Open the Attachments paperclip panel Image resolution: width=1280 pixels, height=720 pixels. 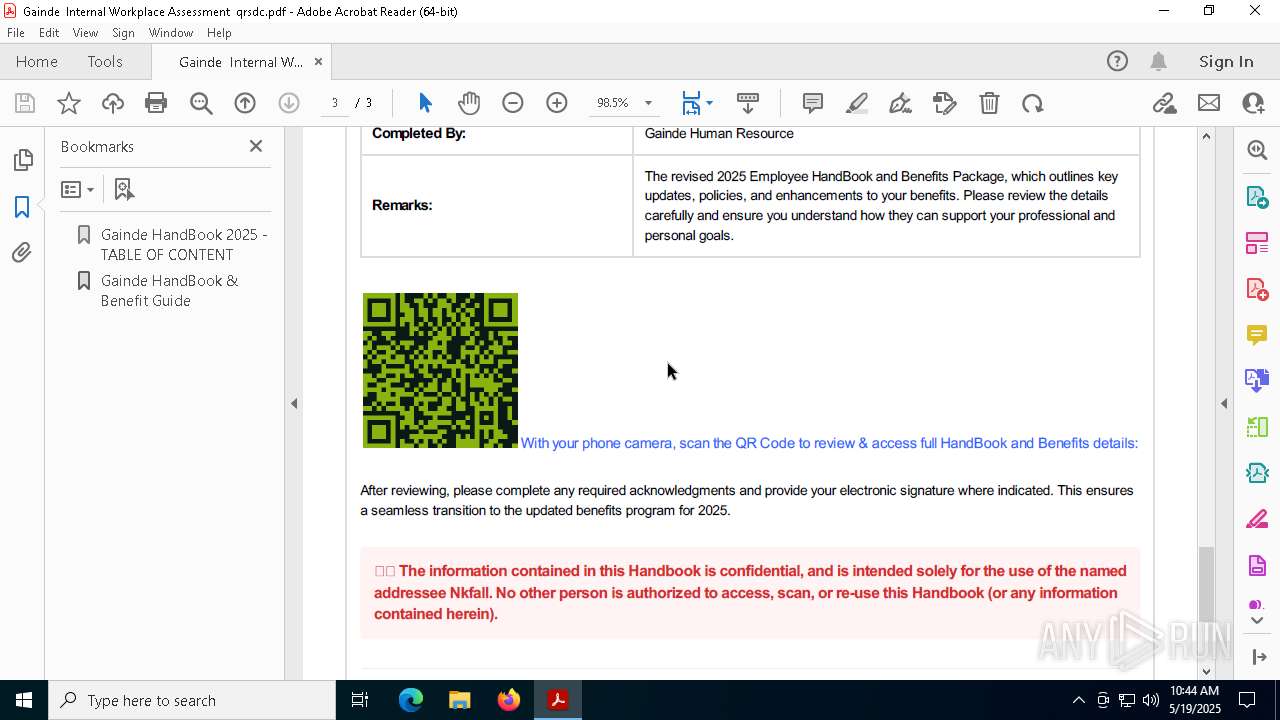tap(22, 253)
